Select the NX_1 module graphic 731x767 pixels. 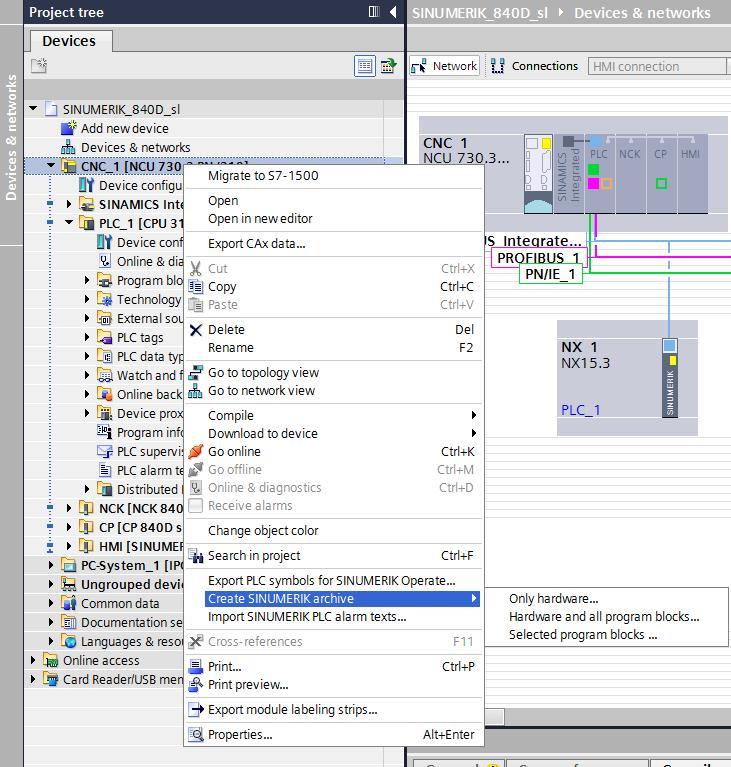point(670,378)
